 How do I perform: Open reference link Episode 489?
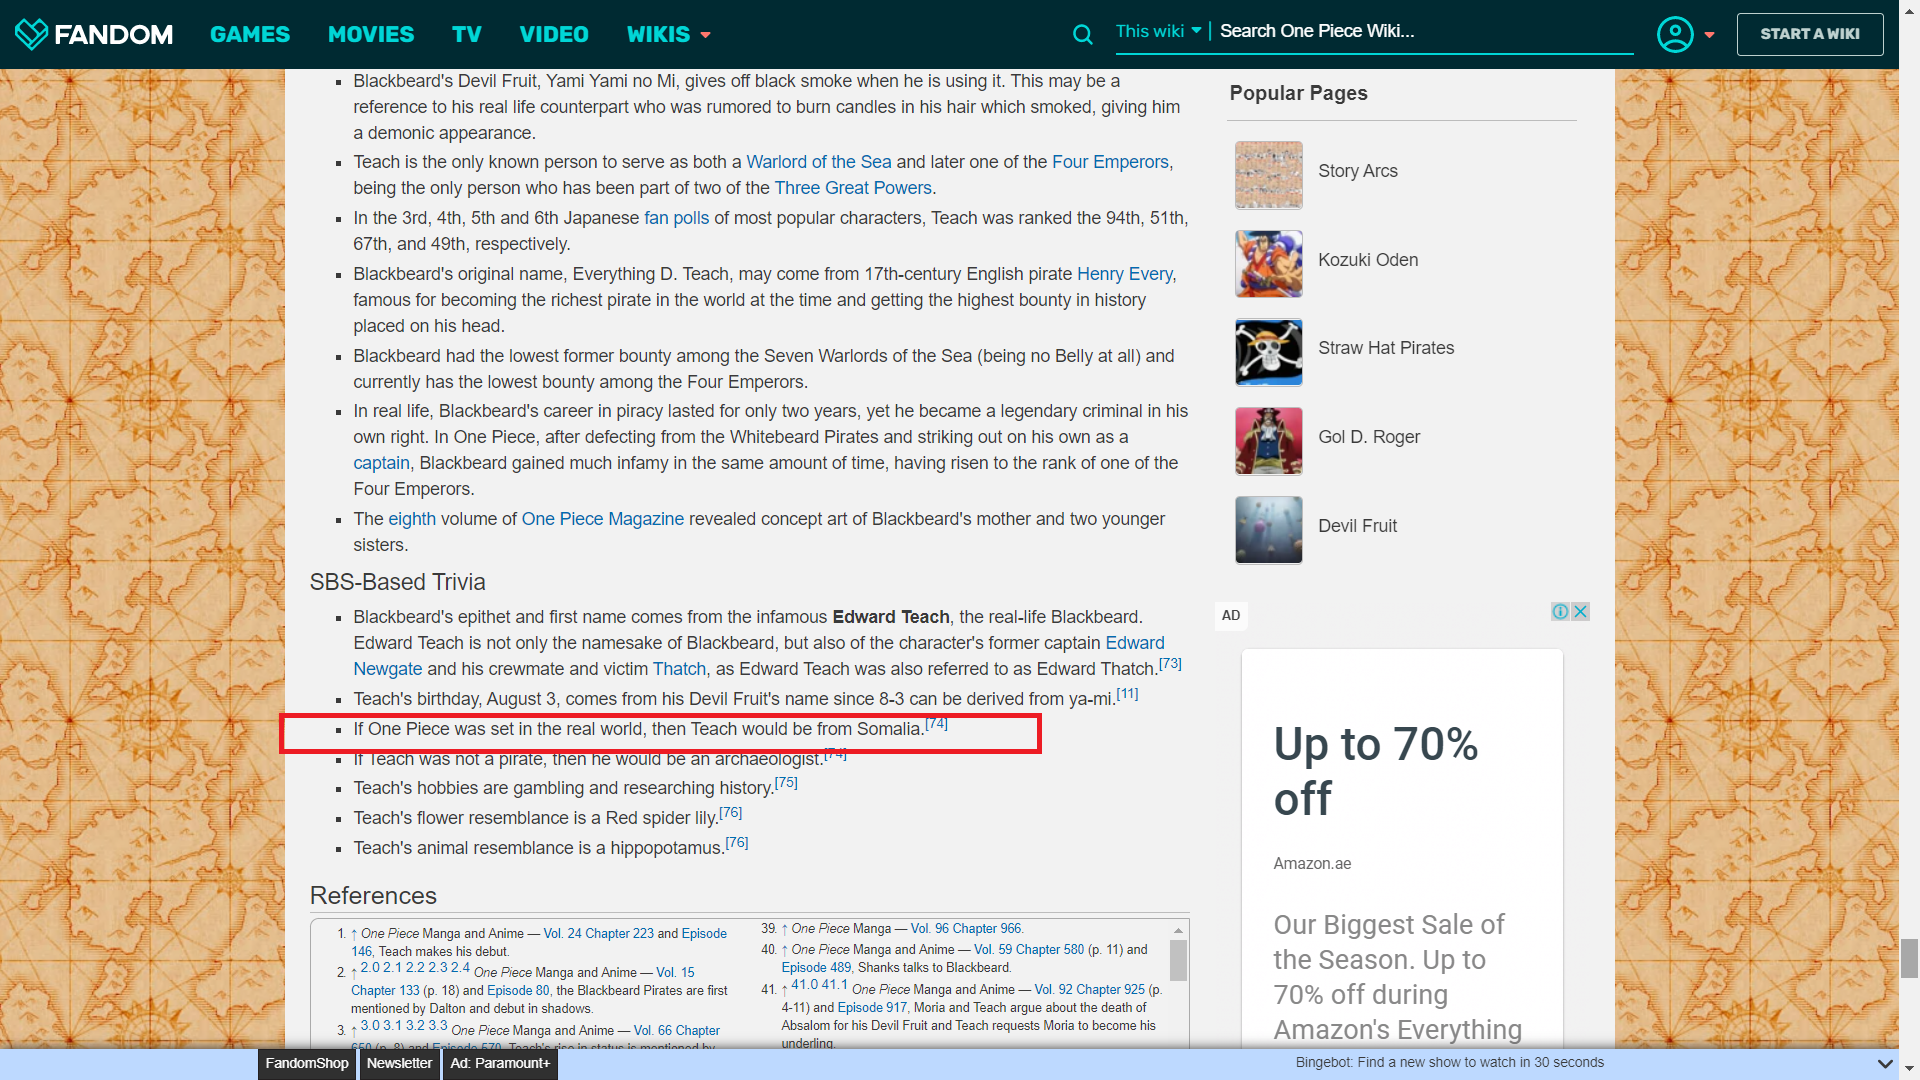point(816,968)
